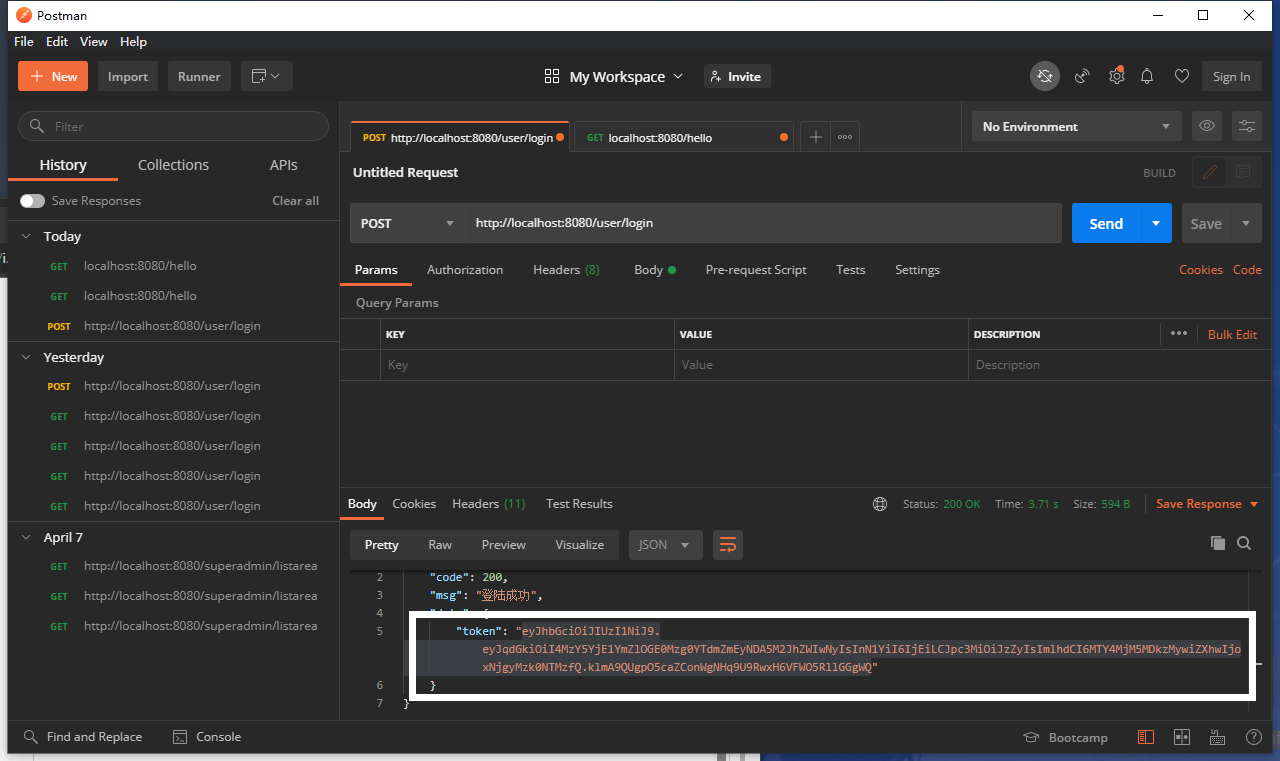Open the Bulk Edit link
1280x761 pixels.
[x=1232, y=334]
